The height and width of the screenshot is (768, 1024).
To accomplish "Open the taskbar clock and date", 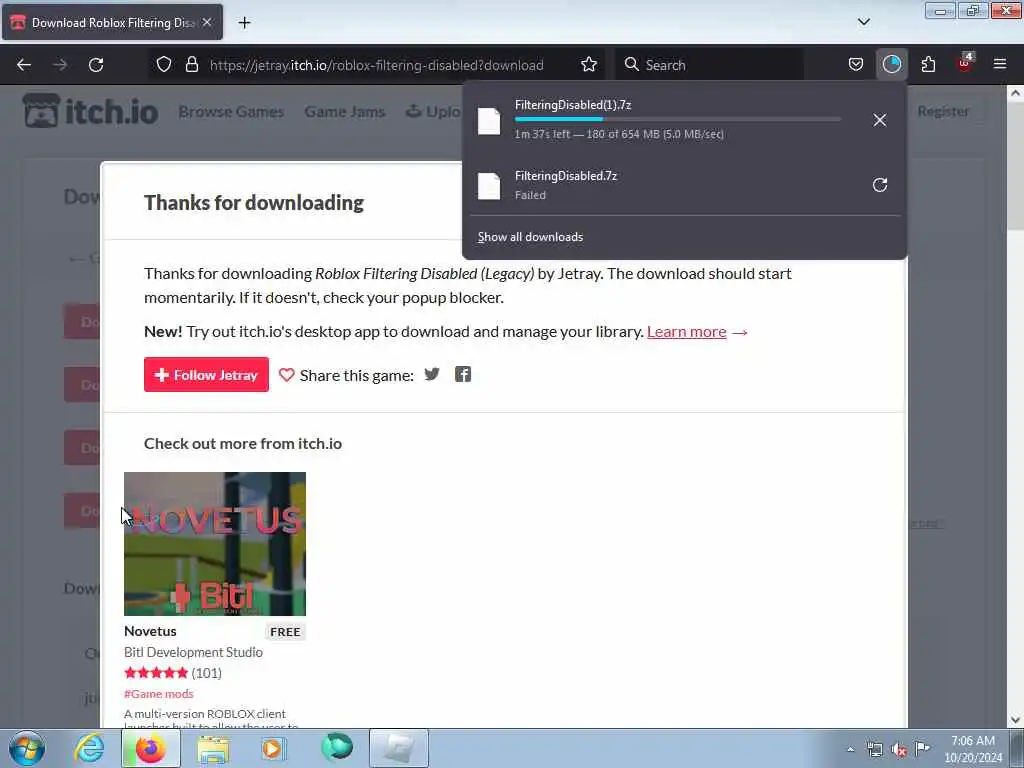I will (x=973, y=749).
